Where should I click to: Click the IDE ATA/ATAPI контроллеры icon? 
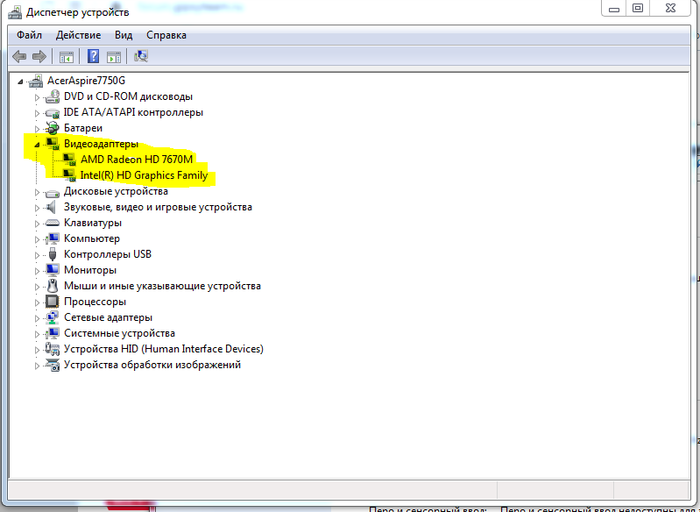[52, 112]
